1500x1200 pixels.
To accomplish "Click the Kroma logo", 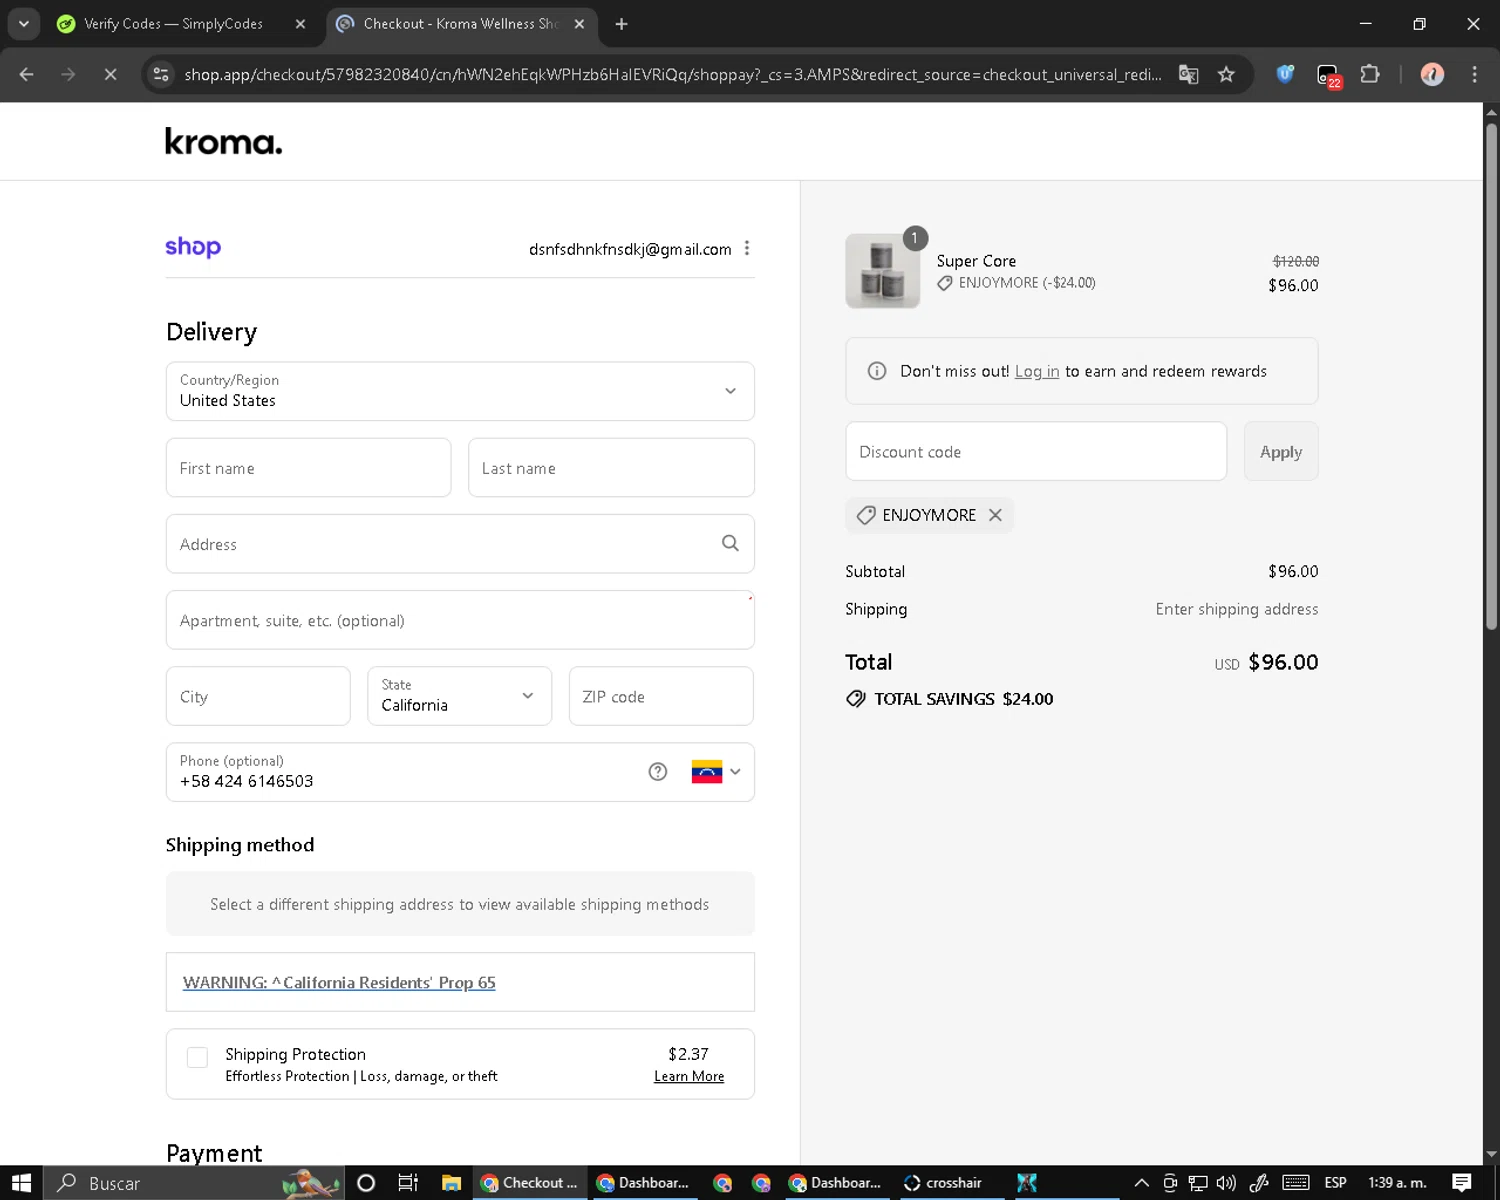I will [223, 141].
